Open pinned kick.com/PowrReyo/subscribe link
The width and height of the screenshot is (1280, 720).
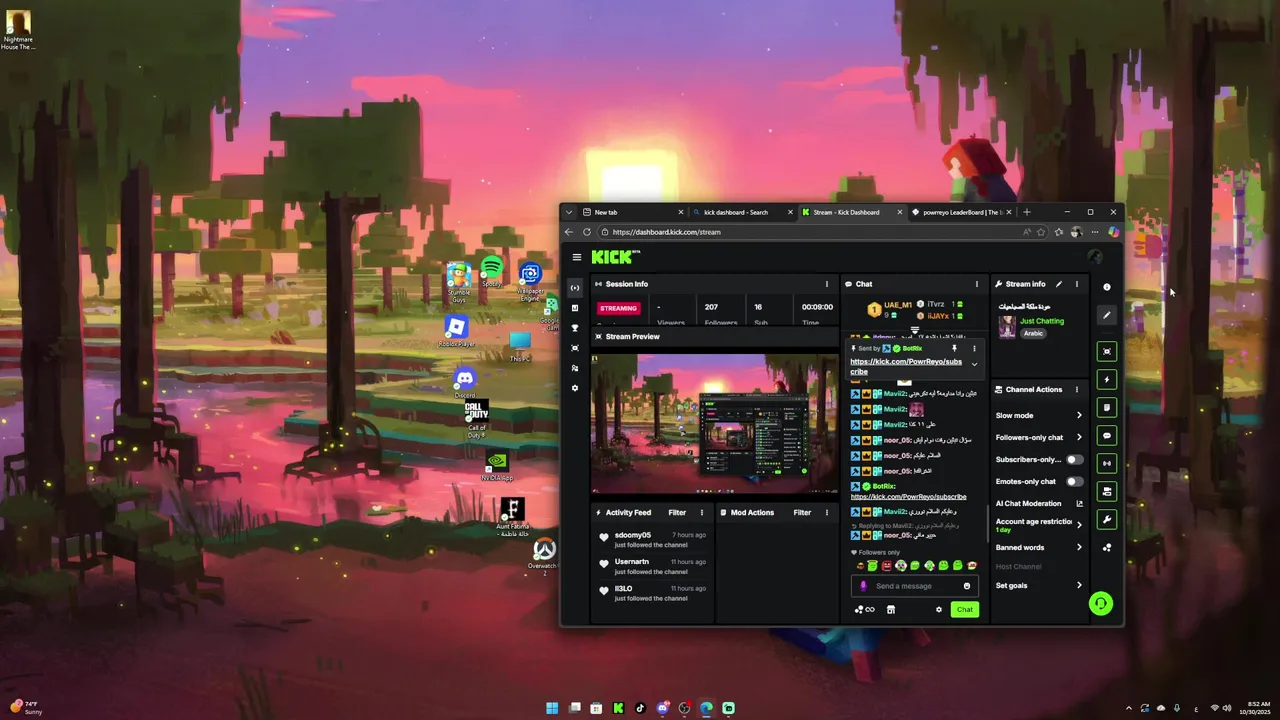906,366
